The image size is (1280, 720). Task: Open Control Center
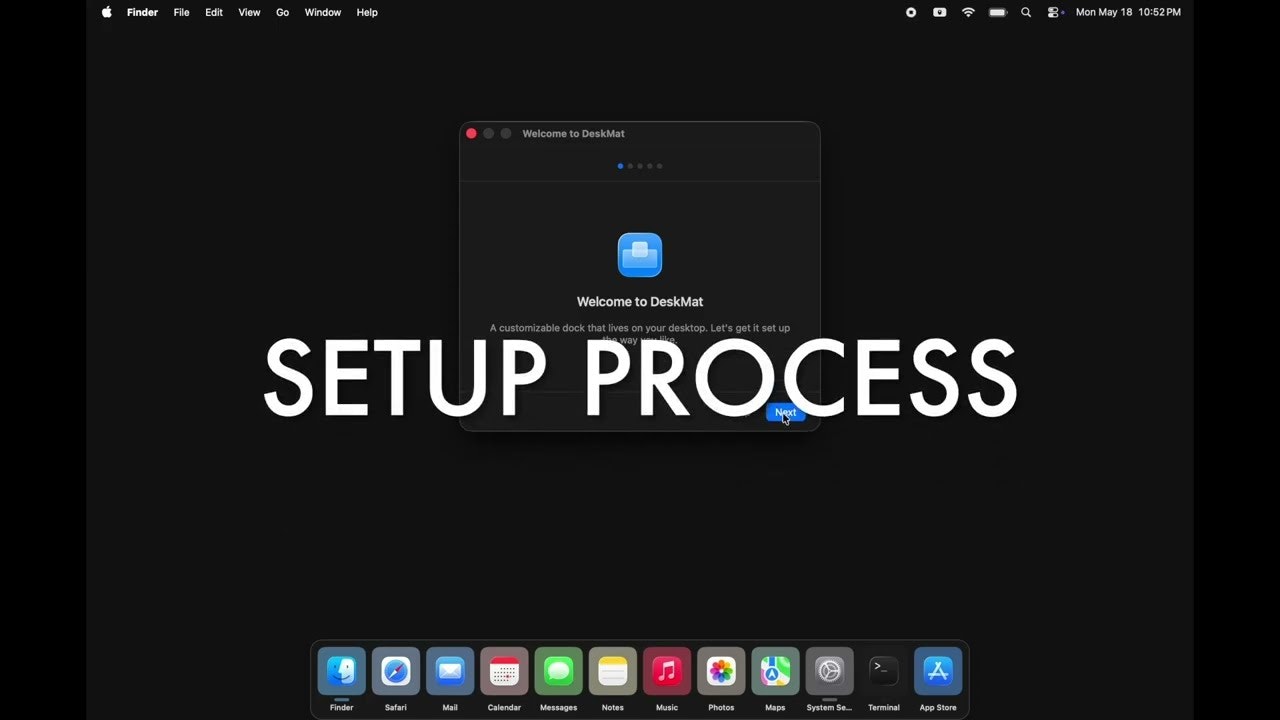coord(1055,12)
